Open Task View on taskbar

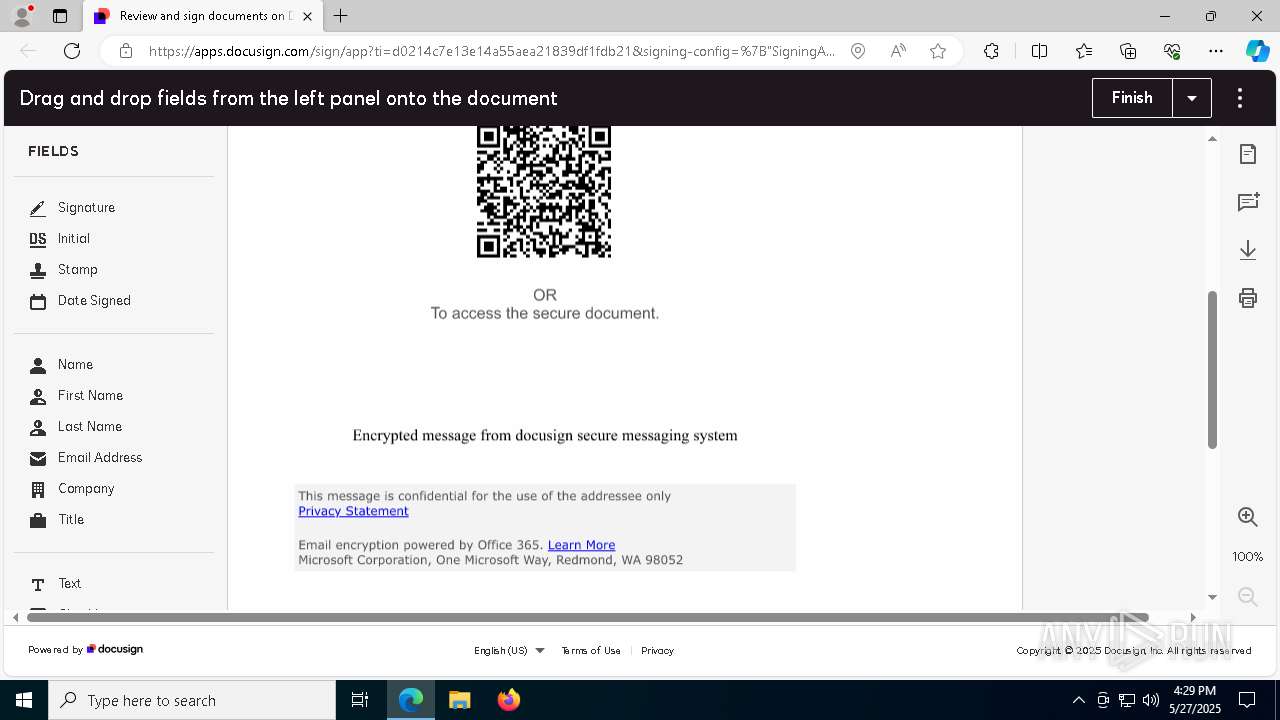pos(360,700)
